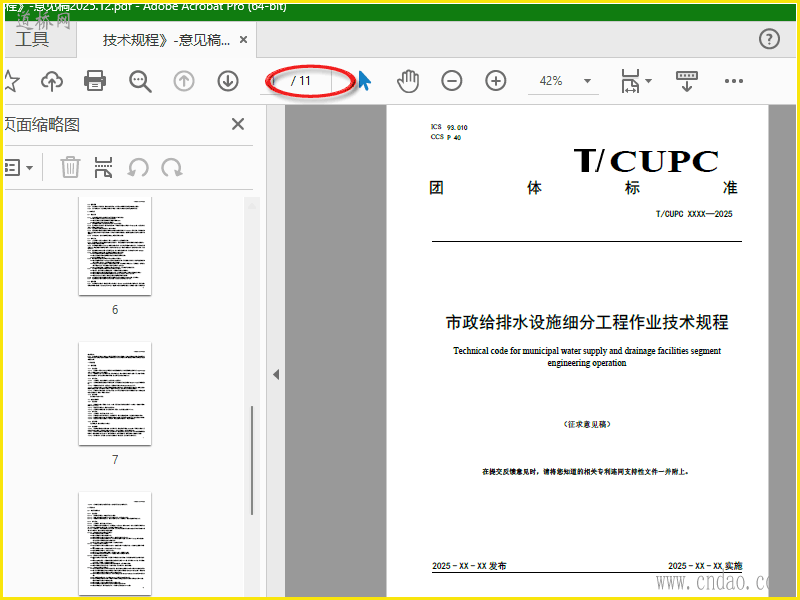Select page 6 thumbnail
Screen dimensions: 800x600
pyautogui.click(x=115, y=245)
